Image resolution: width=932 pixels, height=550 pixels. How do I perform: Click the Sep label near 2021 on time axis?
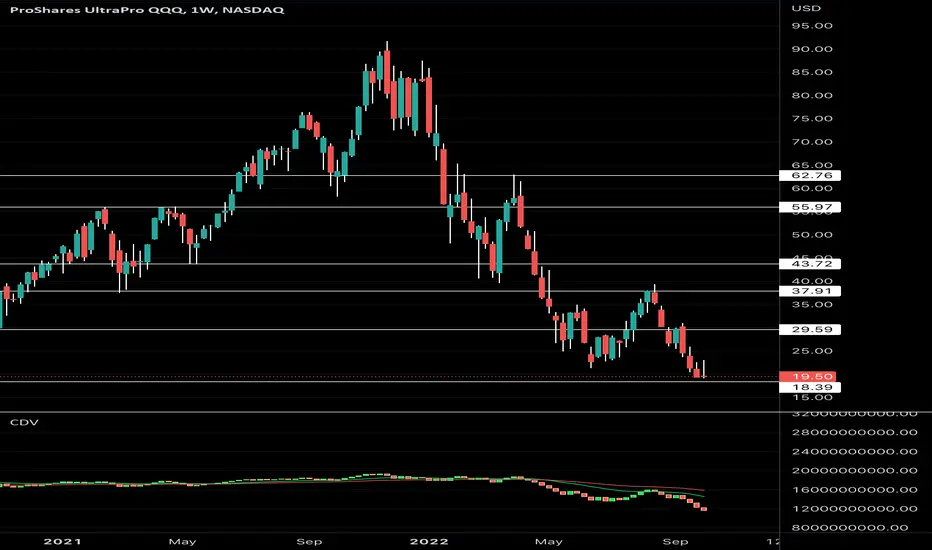[309, 542]
